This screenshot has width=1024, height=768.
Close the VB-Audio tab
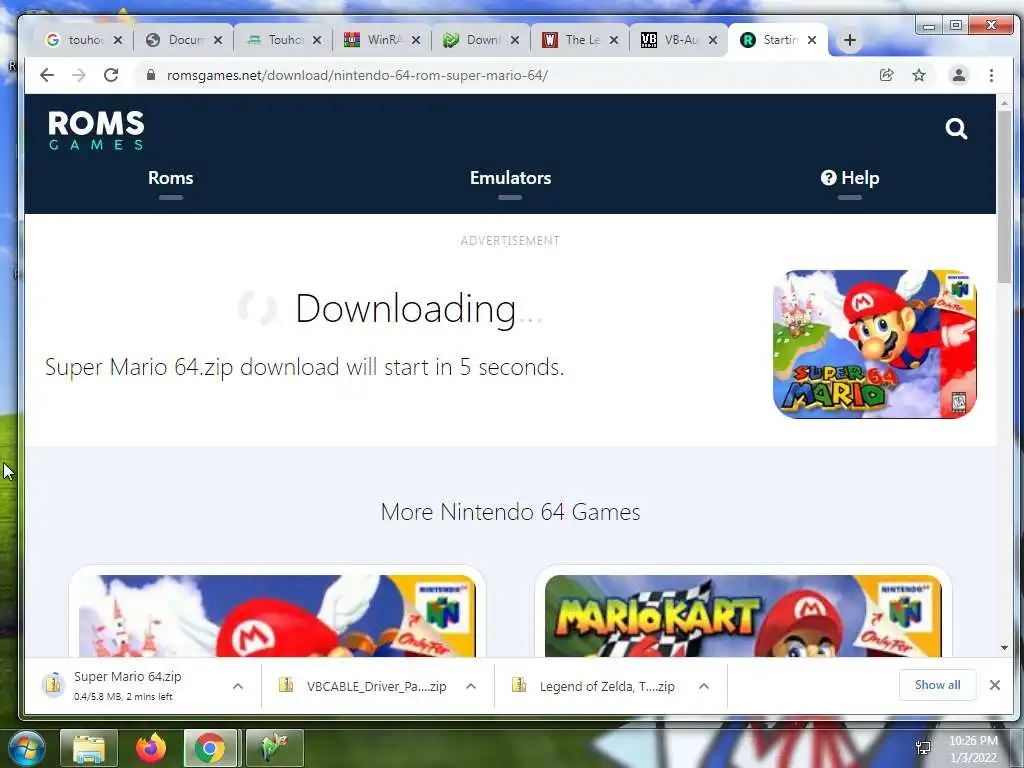tap(713, 40)
